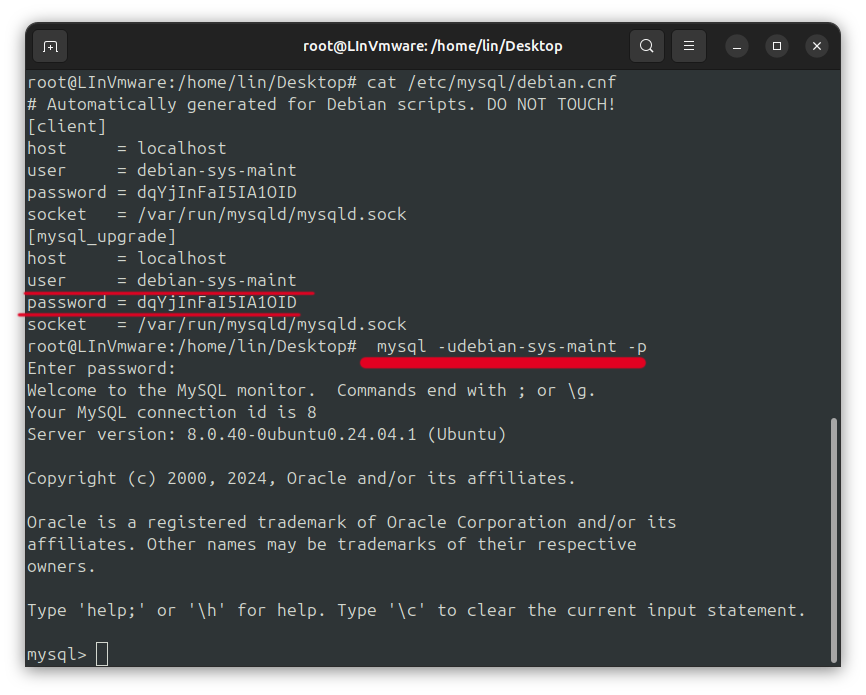Image resolution: width=866 pixels, height=695 pixels.
Task: Click the search magnifier icon
Action: [647, 46]
